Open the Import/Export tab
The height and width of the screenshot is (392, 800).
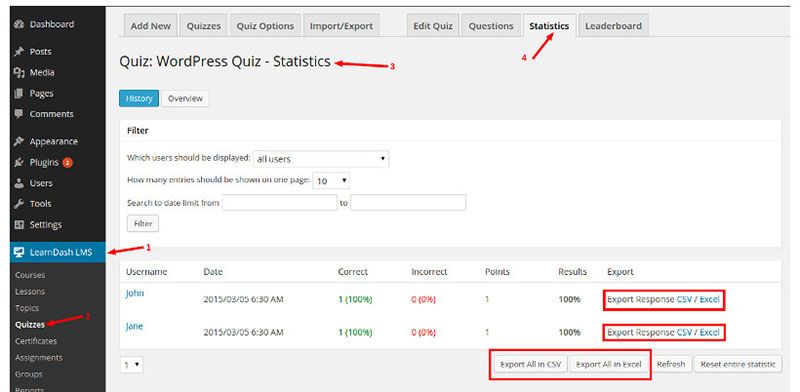tap(341, 26)
